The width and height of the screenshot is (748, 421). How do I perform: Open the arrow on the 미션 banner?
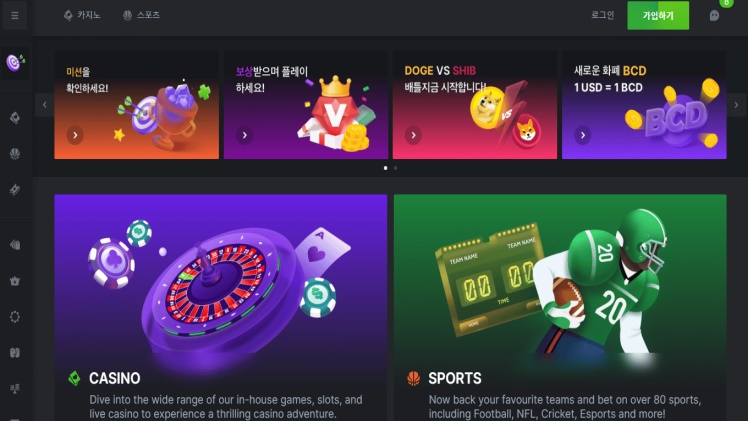[75, 135]
